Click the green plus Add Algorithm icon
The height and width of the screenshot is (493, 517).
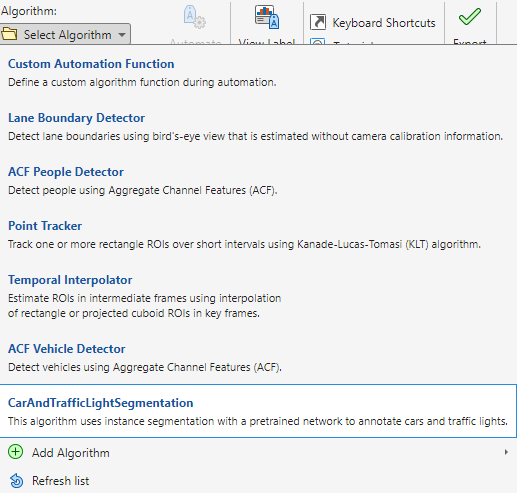tap(15, 452)
